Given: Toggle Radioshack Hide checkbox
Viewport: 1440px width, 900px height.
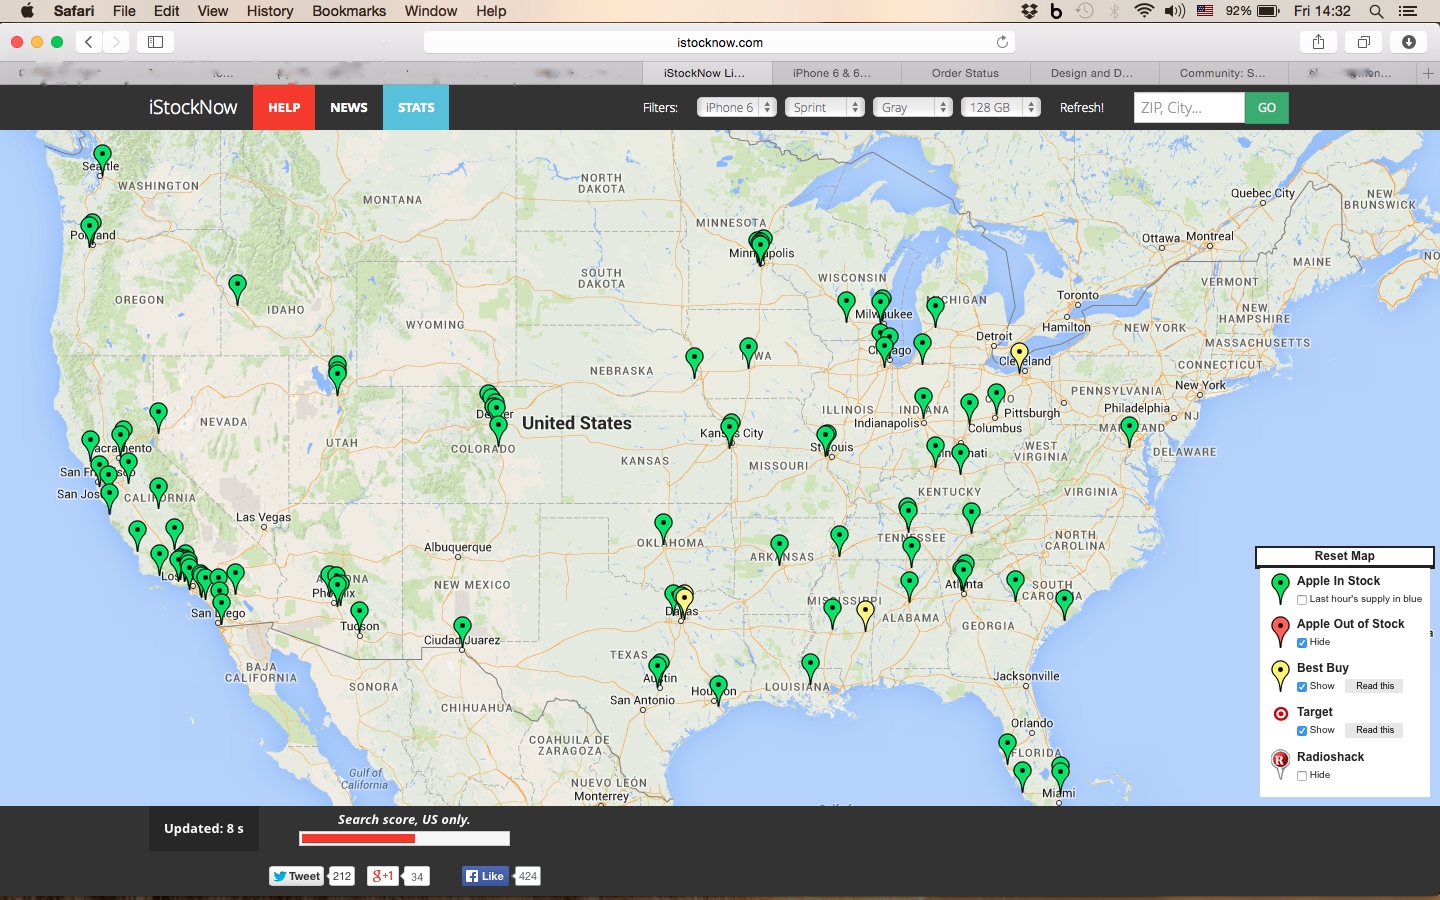Looking at the screenshot, I should point(1302,775).
